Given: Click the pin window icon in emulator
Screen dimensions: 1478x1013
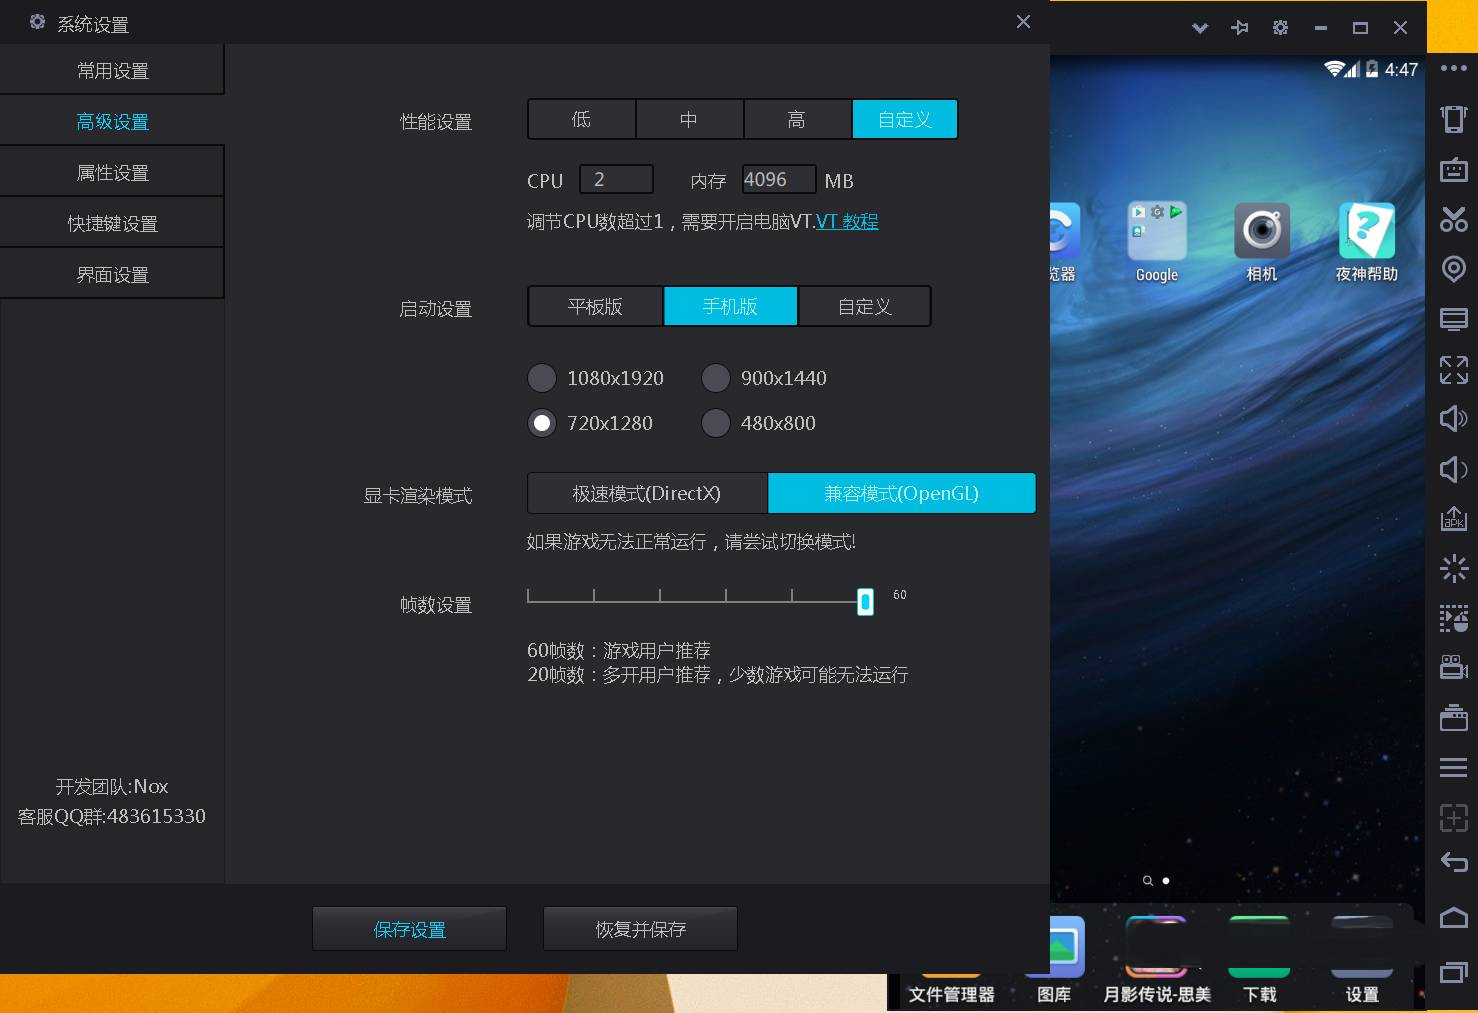Looking at the screenshot, I should 1240,28.
